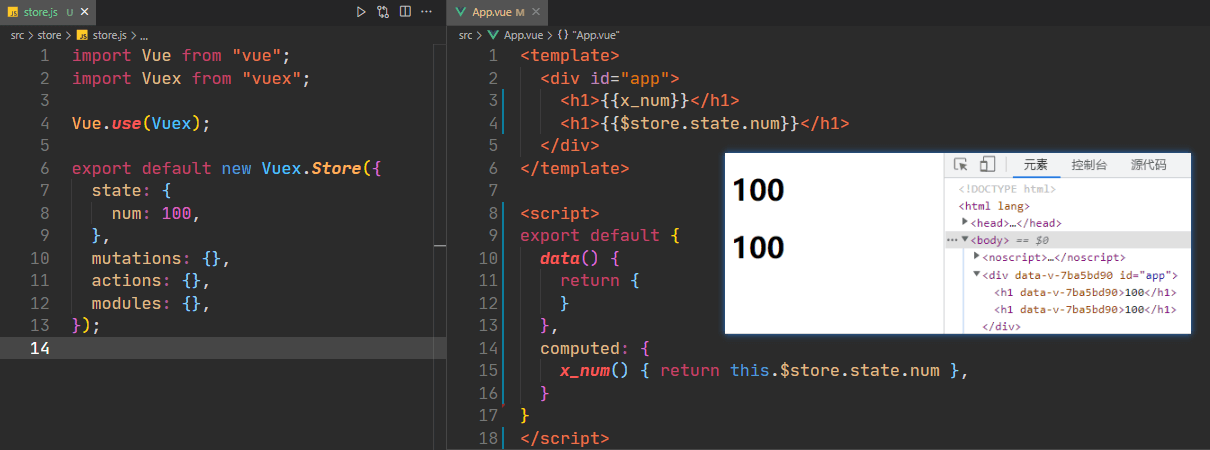Viewport: 1210px width, 450px height.
Task: Select the DevTools inspect element cursor icon
Action: pyautogui.click(x=961, y=165)
